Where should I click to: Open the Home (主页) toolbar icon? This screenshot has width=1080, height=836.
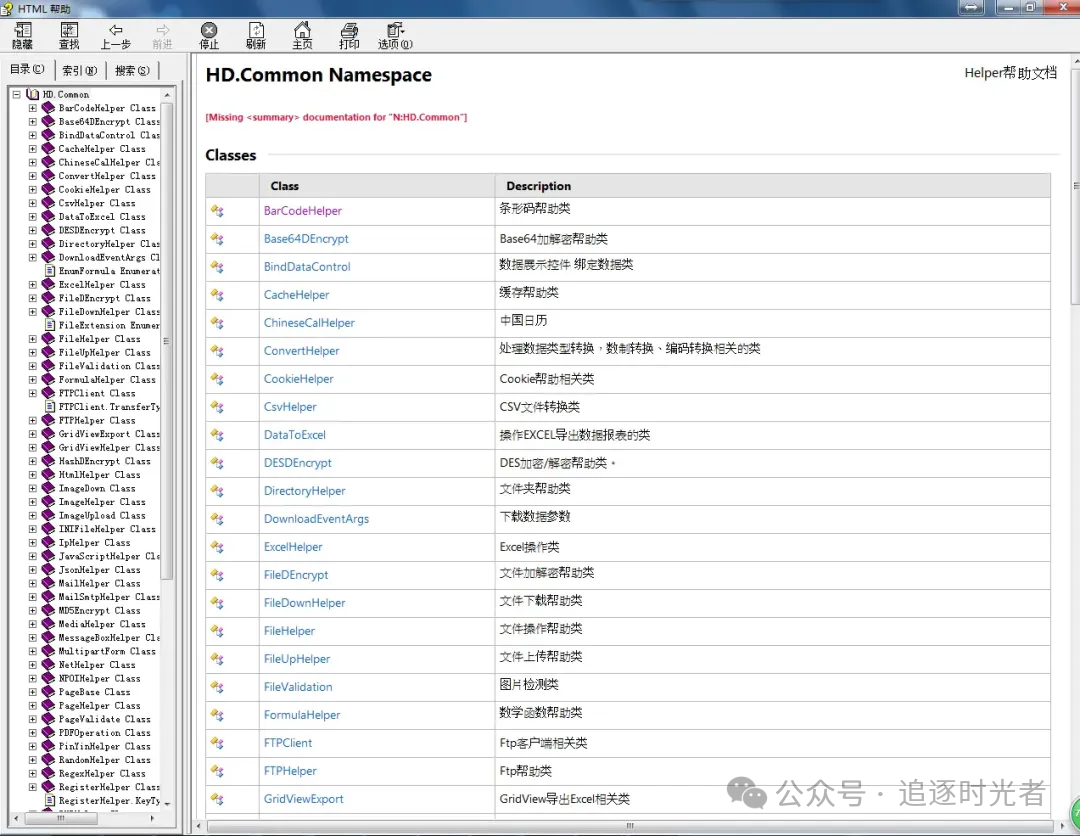point(302,35)
